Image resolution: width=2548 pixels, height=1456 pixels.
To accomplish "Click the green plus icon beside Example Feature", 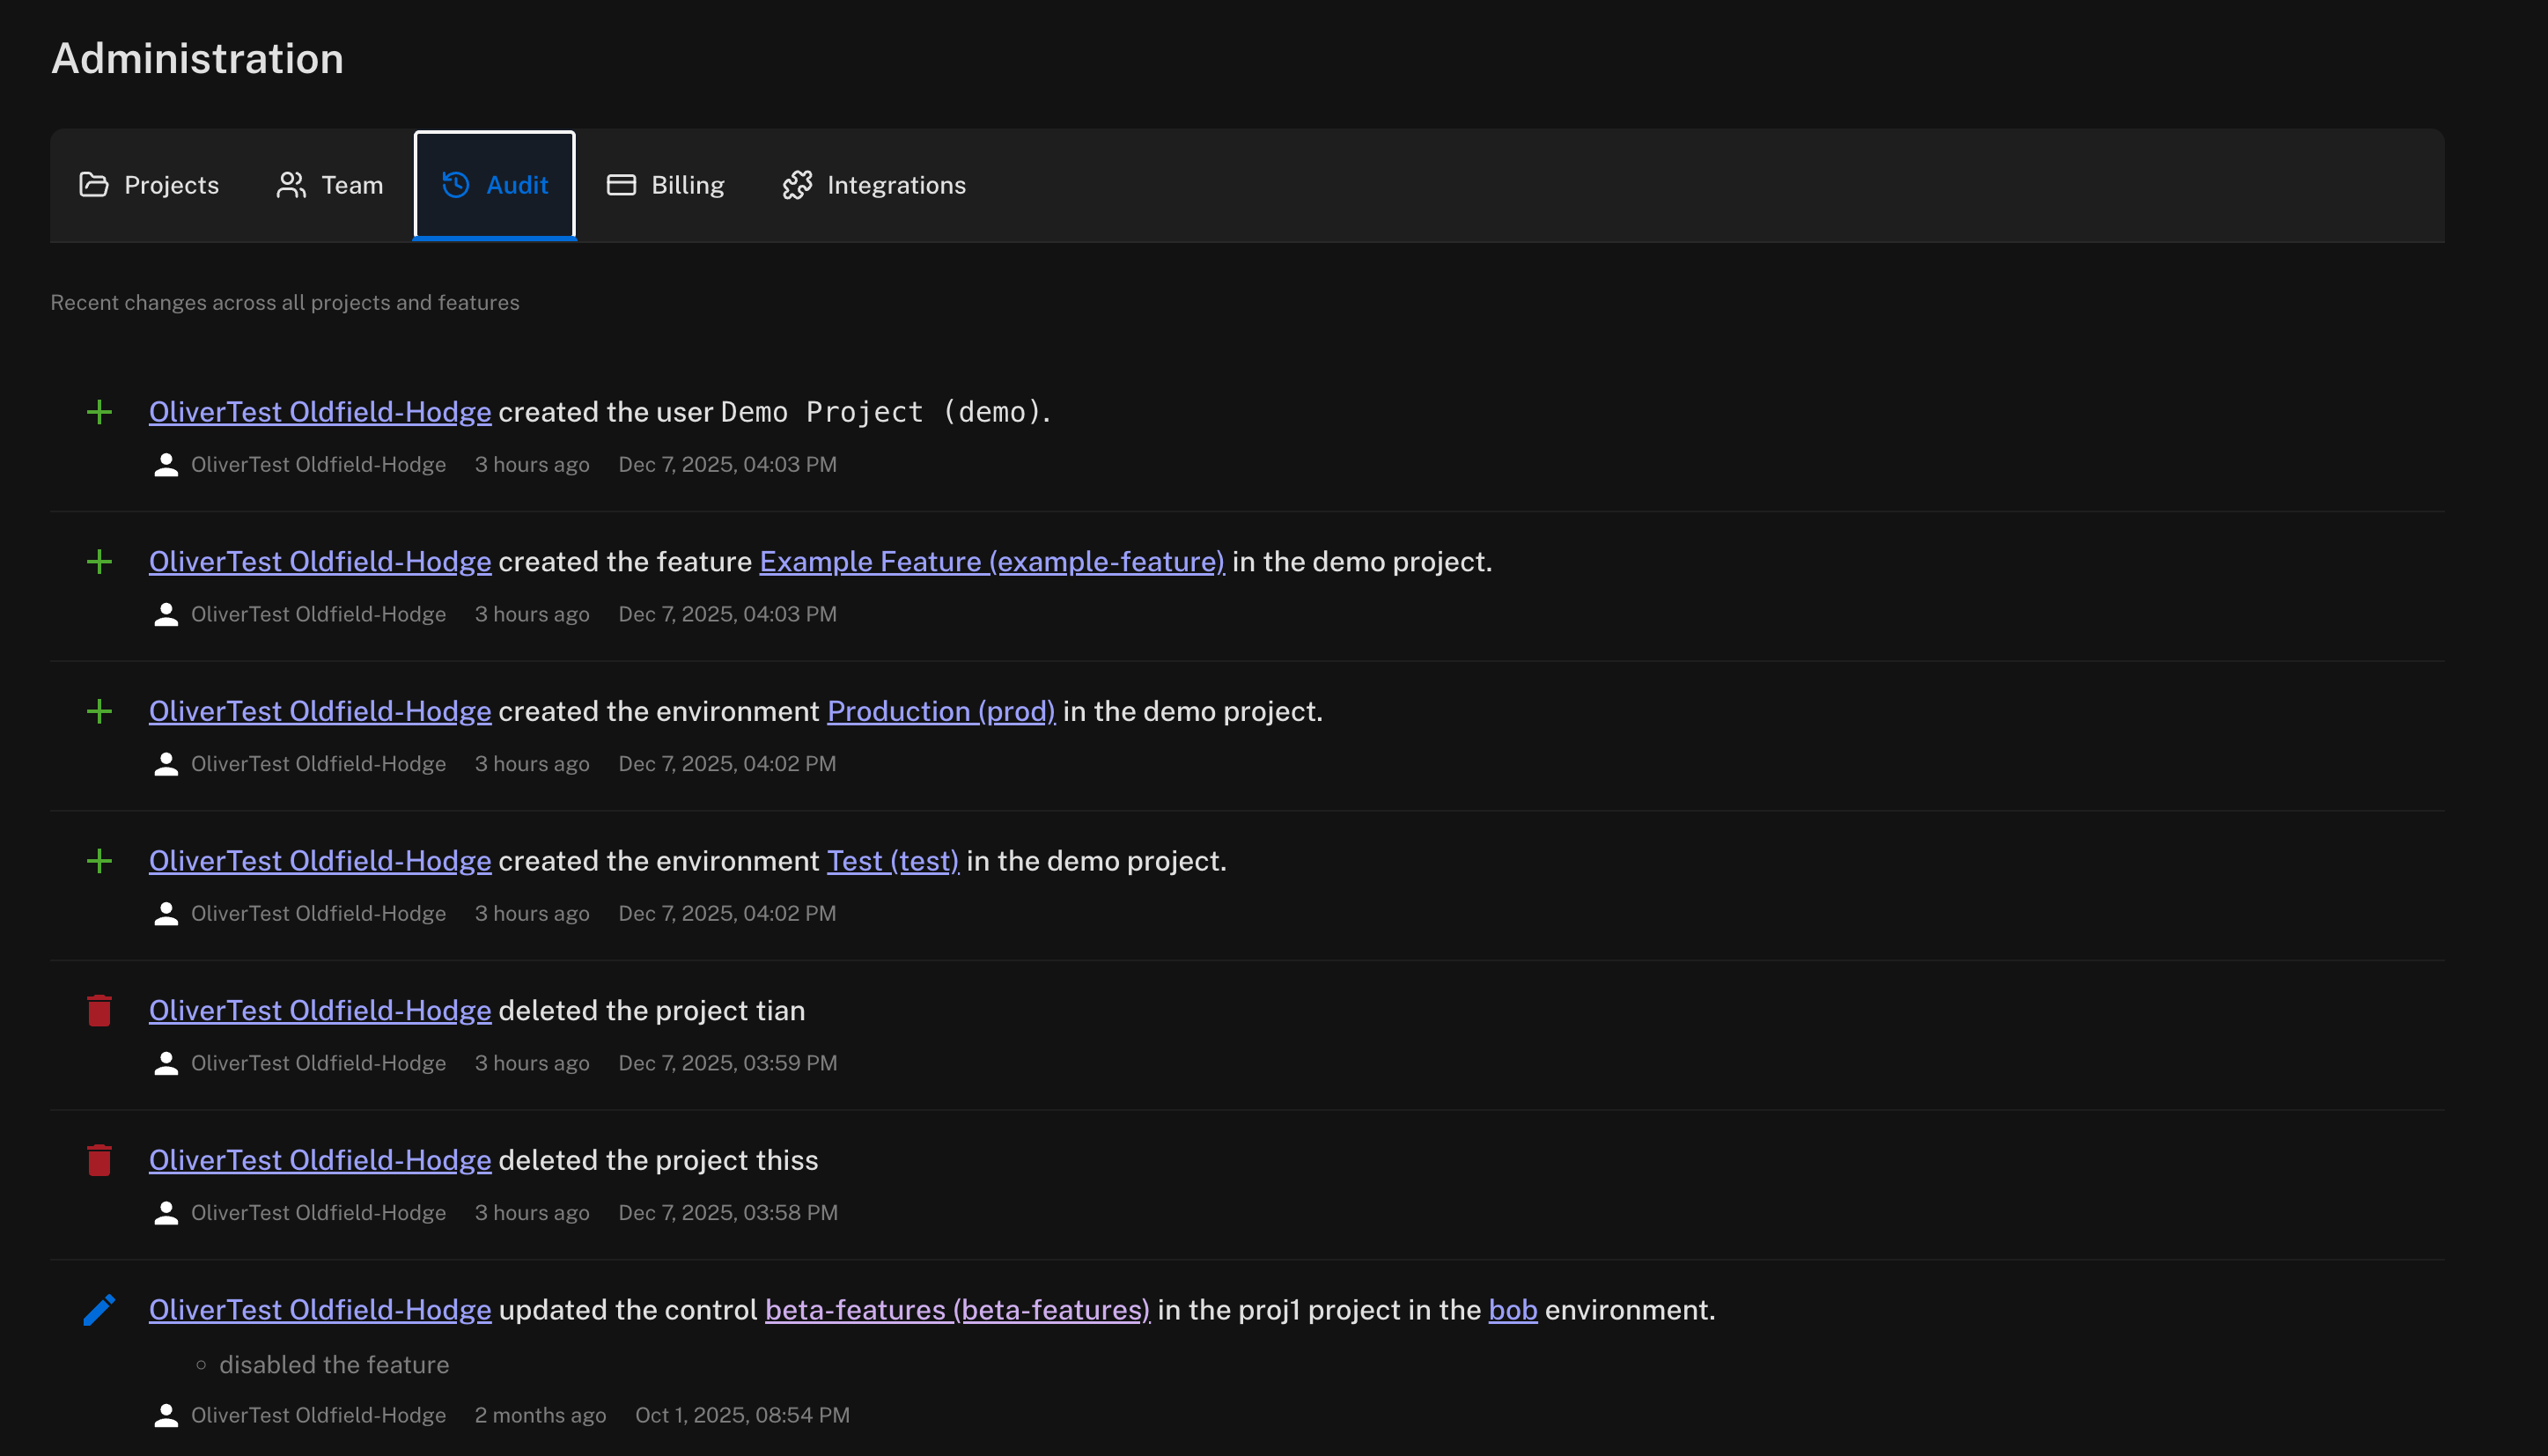I will click(99, 562).
